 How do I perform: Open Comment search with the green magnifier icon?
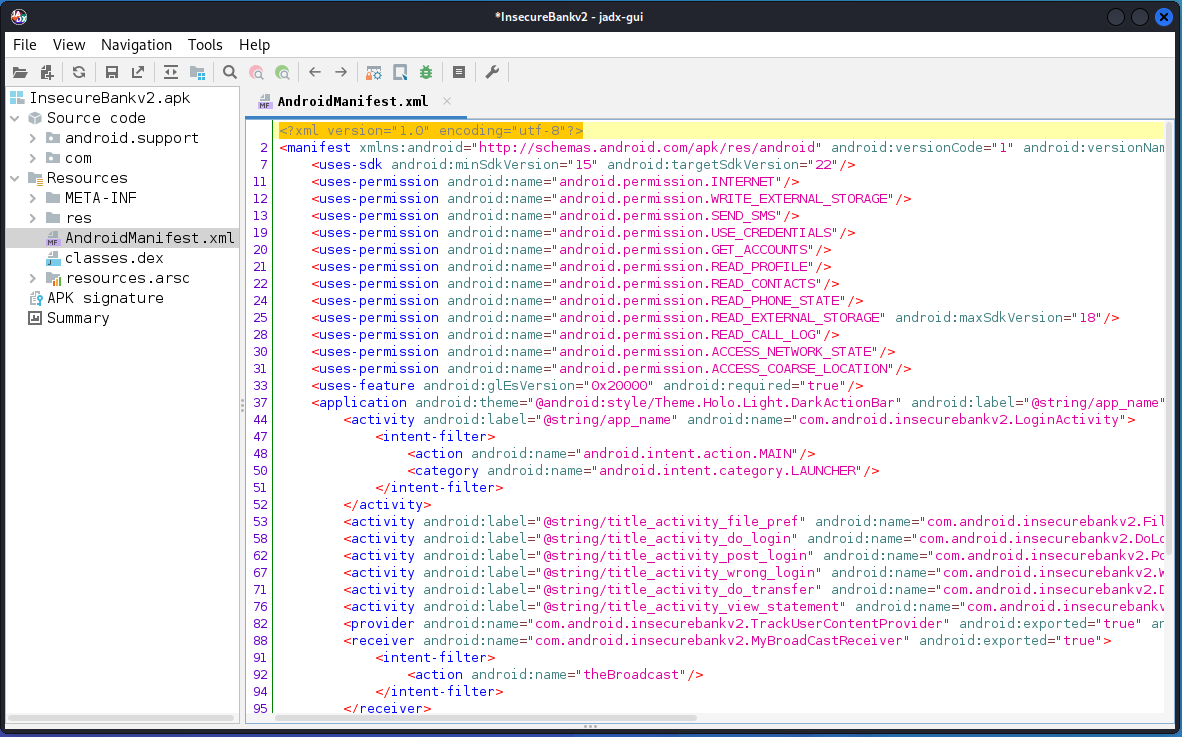point(283,72)
